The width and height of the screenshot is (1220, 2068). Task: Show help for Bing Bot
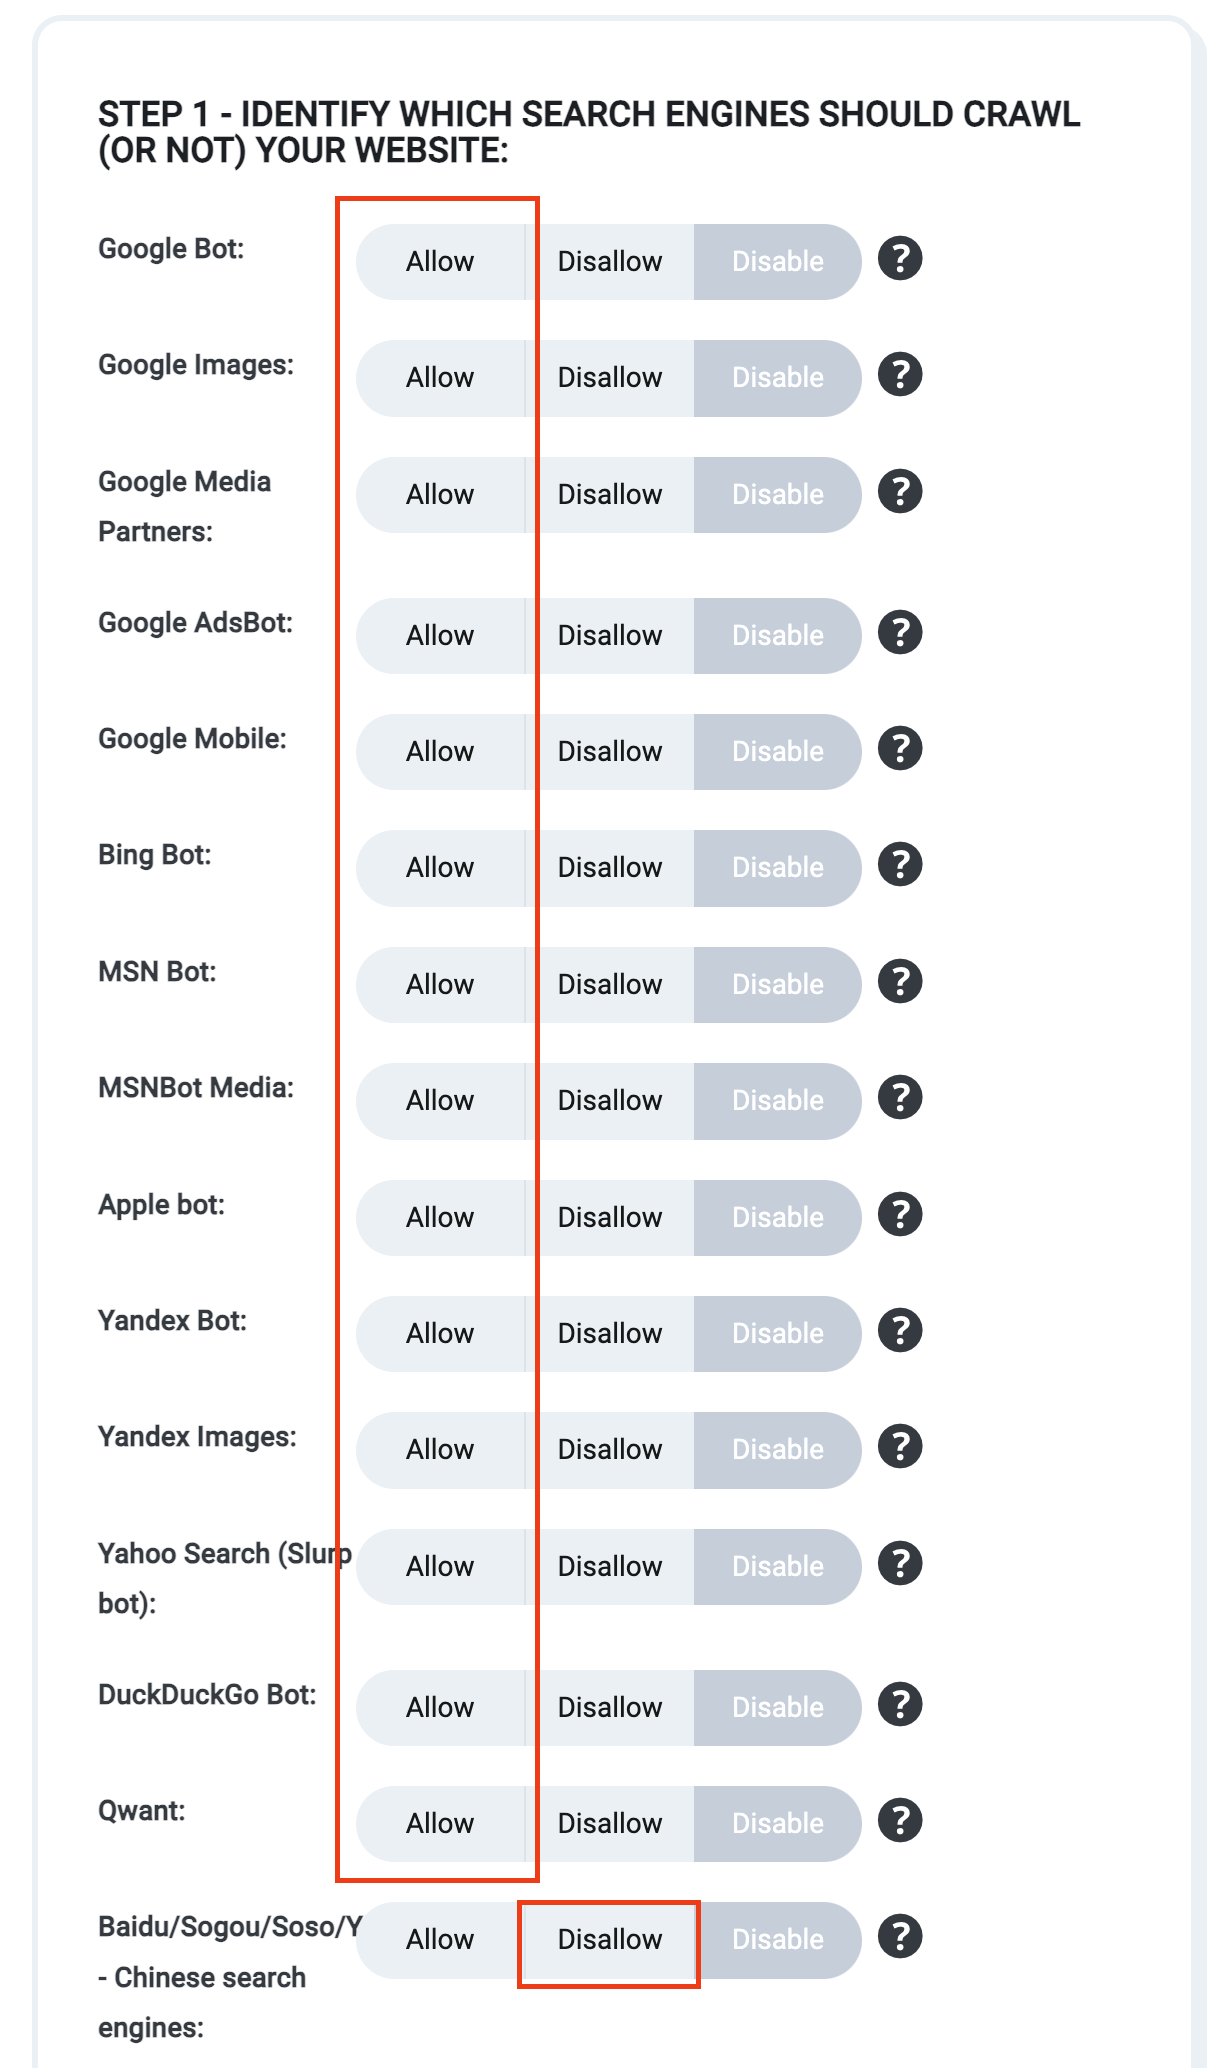click(900, 865)
